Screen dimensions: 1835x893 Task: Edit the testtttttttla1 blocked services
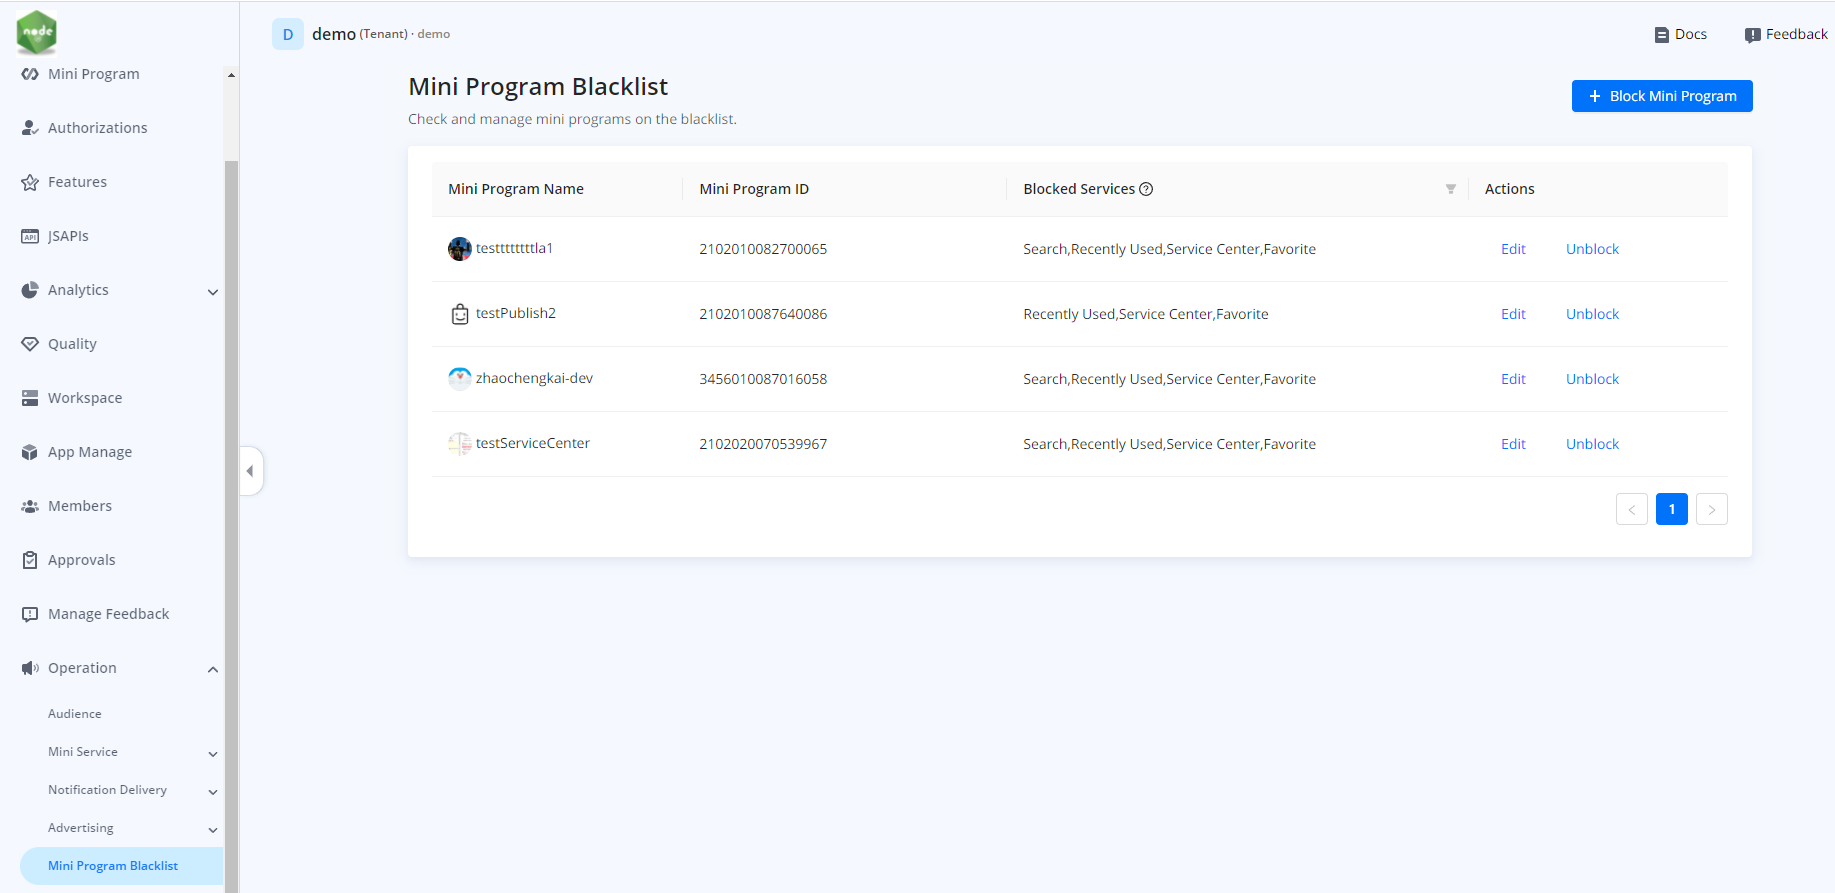tap(1513, 249)
